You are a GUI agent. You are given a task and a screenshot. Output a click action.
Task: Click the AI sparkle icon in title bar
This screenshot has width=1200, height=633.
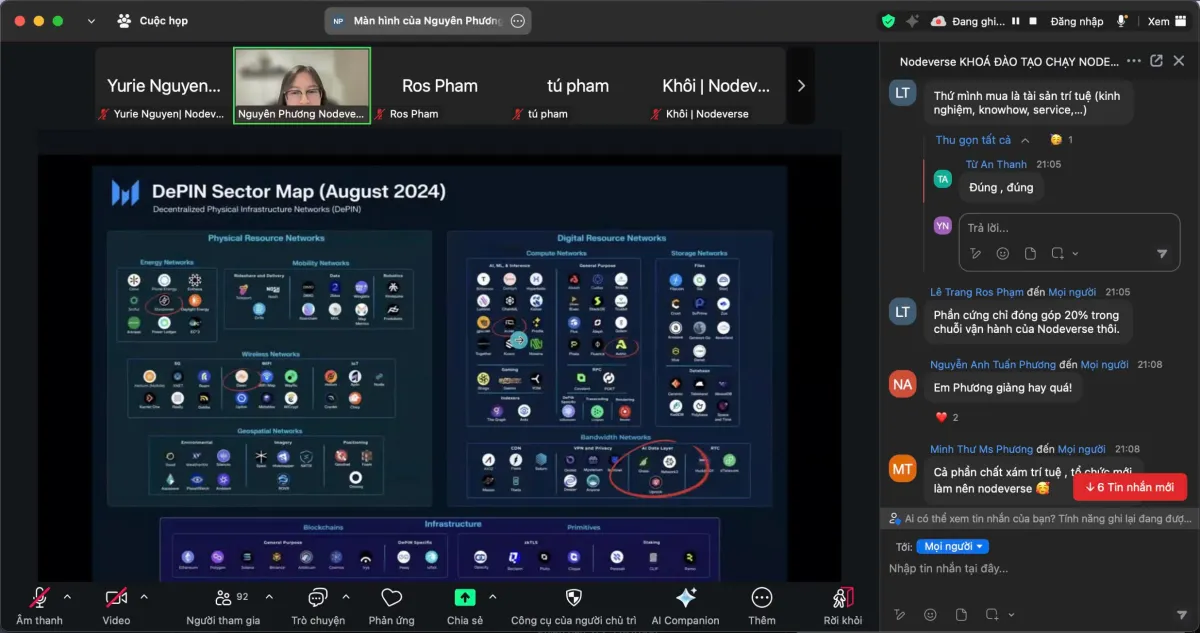point(912,20)
